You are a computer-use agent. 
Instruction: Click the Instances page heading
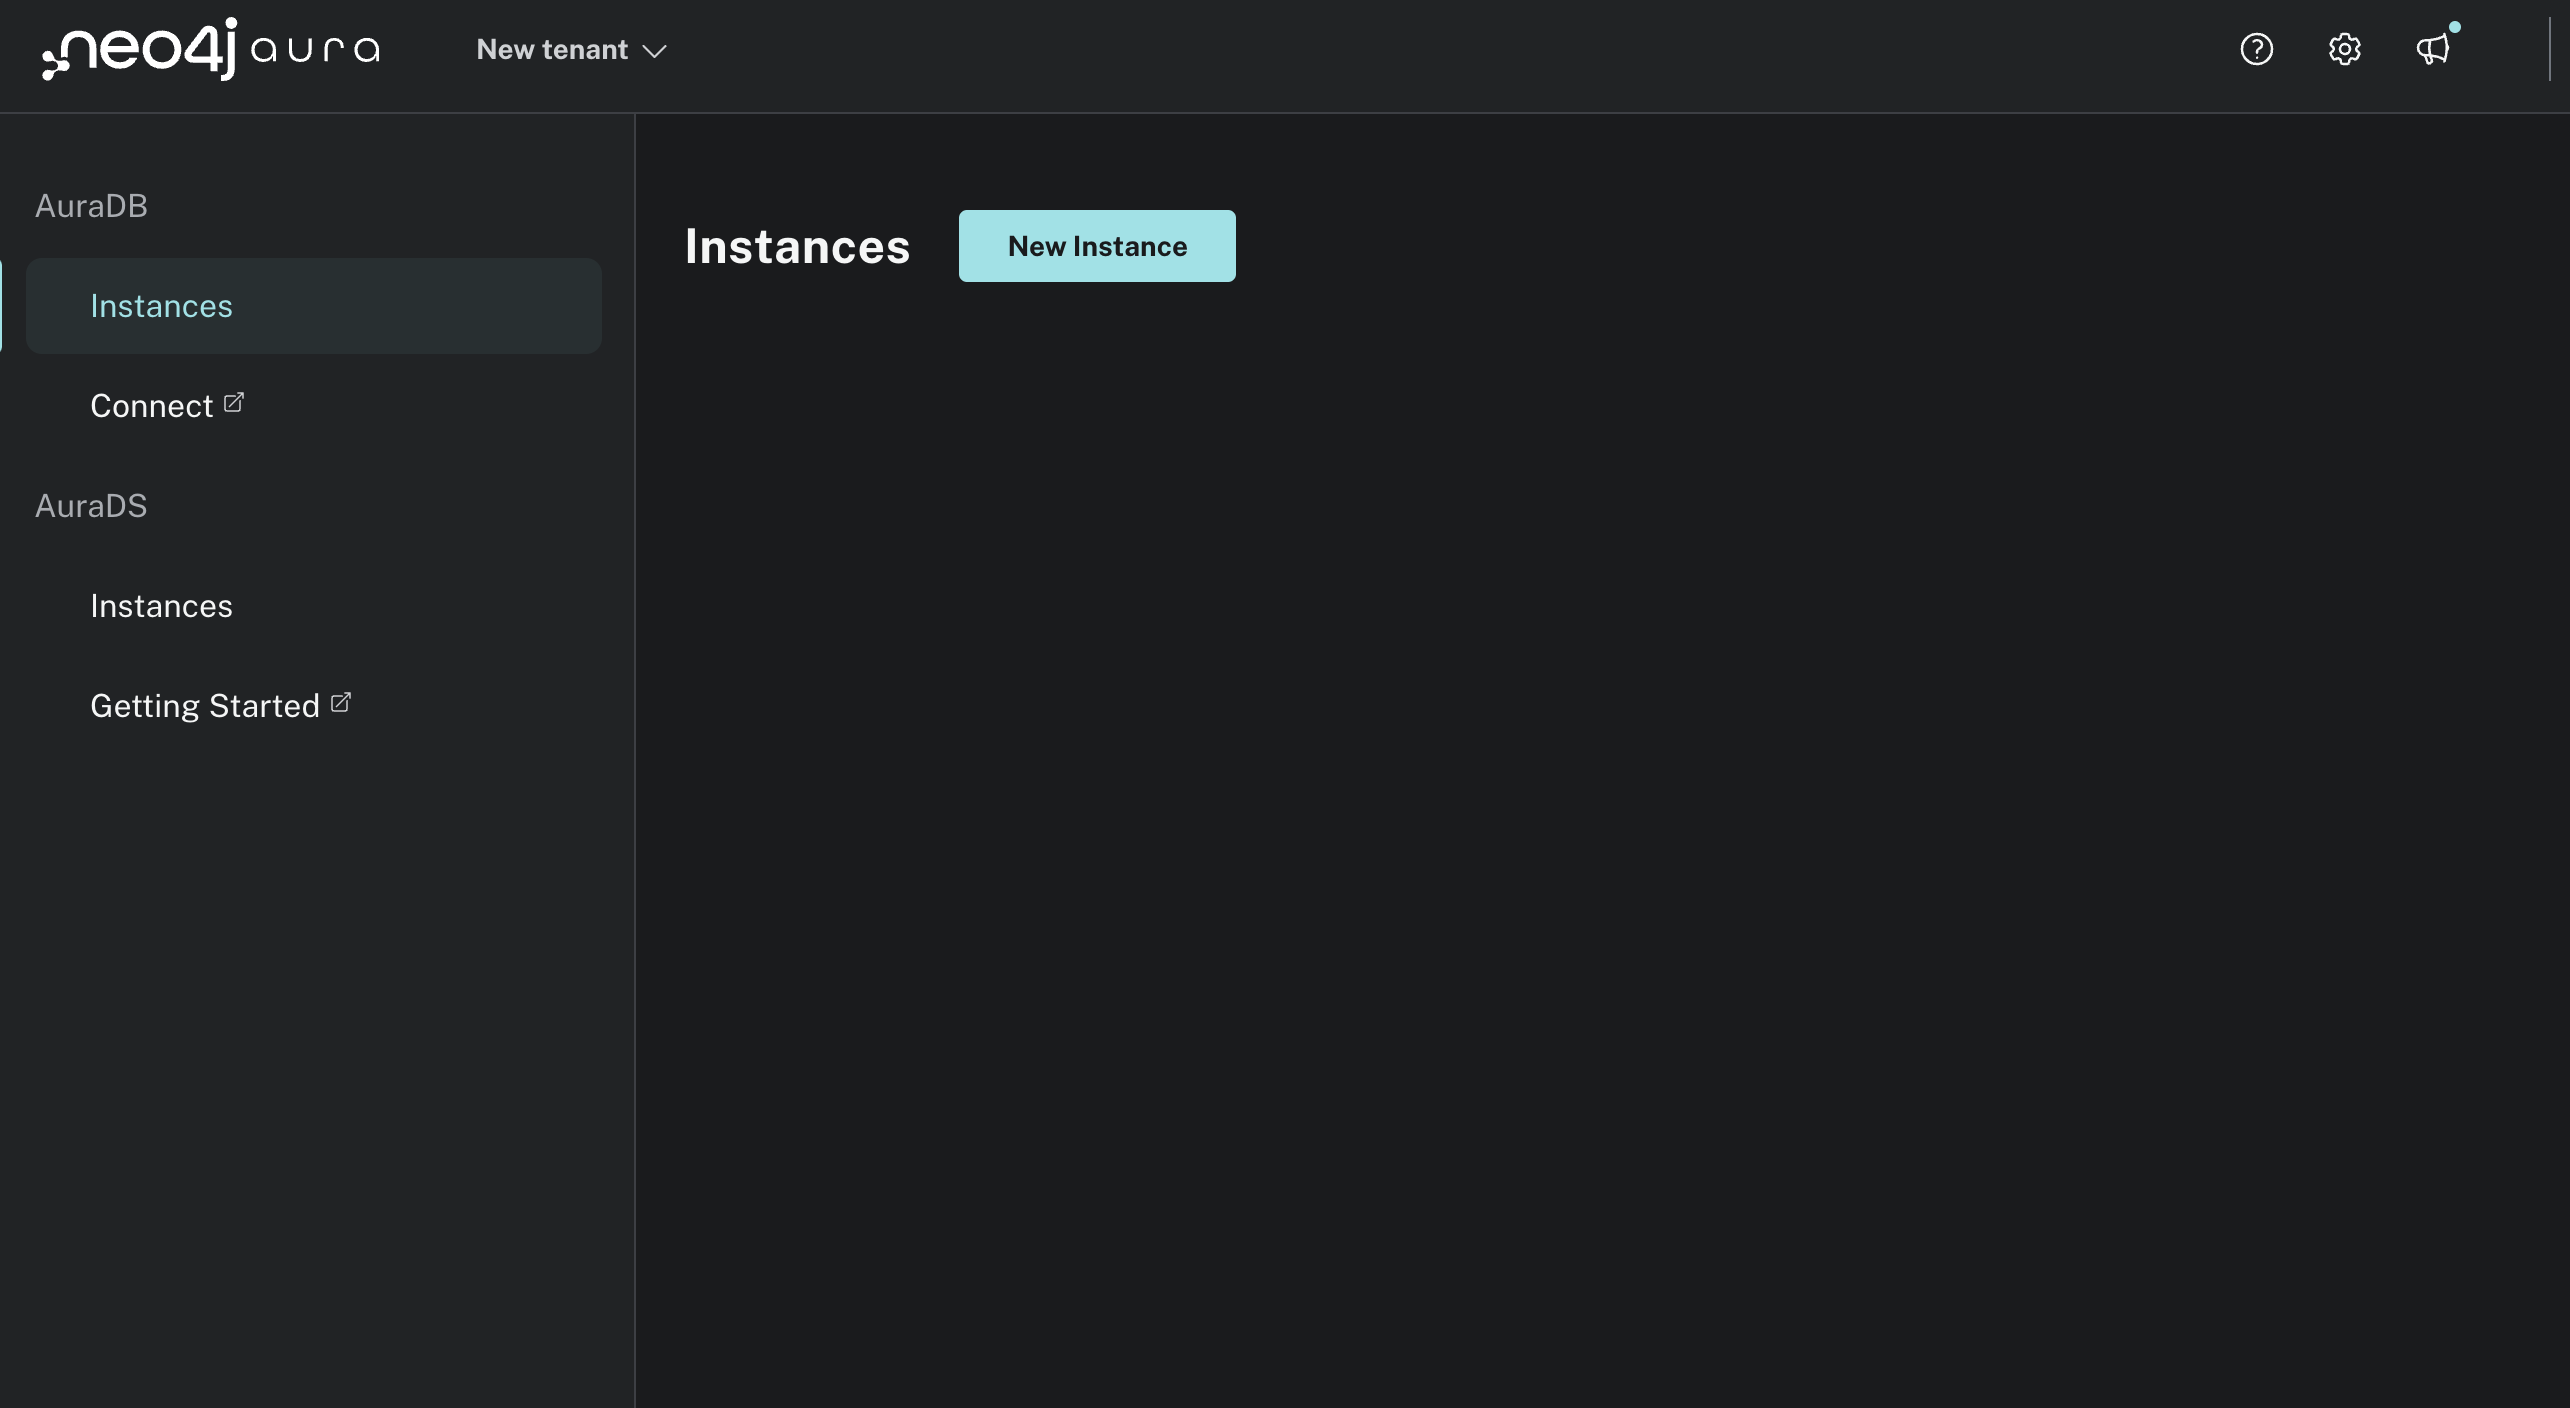[x=797, y=246]
